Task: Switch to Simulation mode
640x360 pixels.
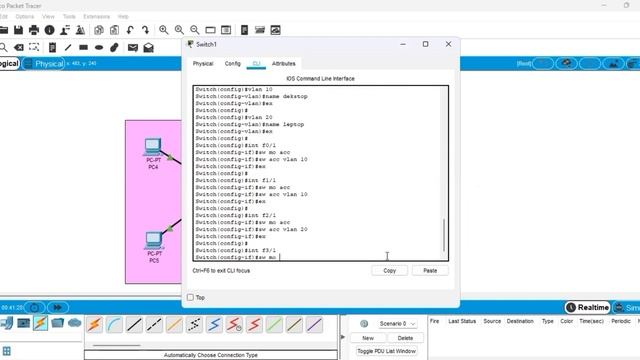Action: tap(627, 307)
